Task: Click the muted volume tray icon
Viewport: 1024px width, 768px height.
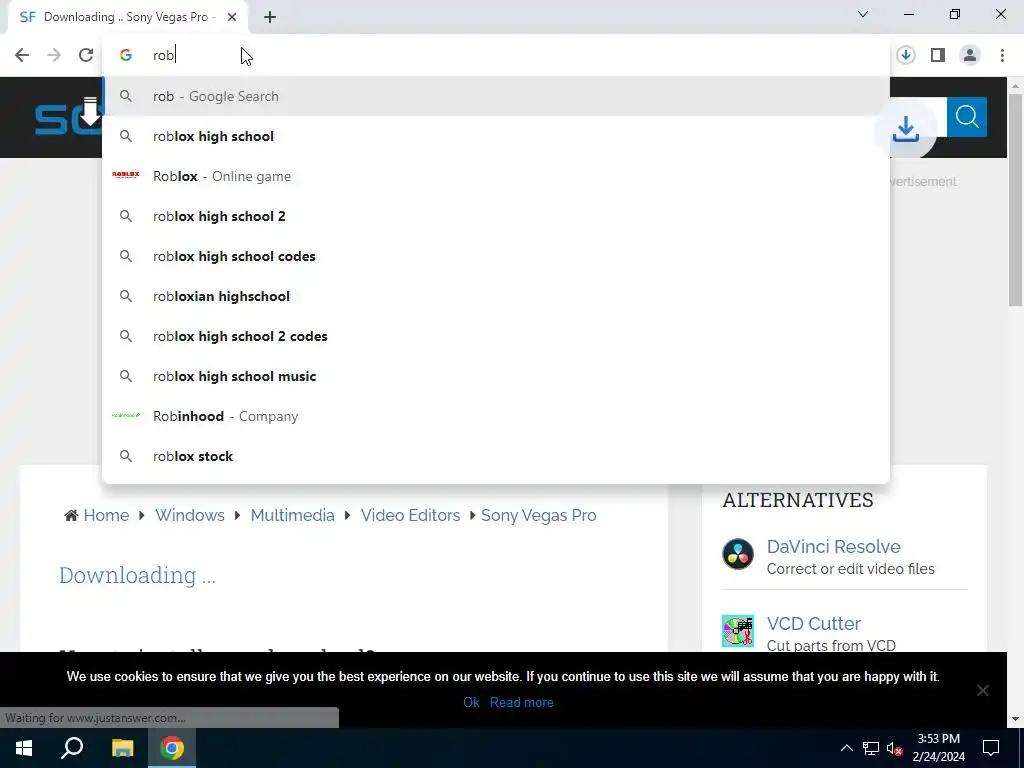Action: coord(895,748)
